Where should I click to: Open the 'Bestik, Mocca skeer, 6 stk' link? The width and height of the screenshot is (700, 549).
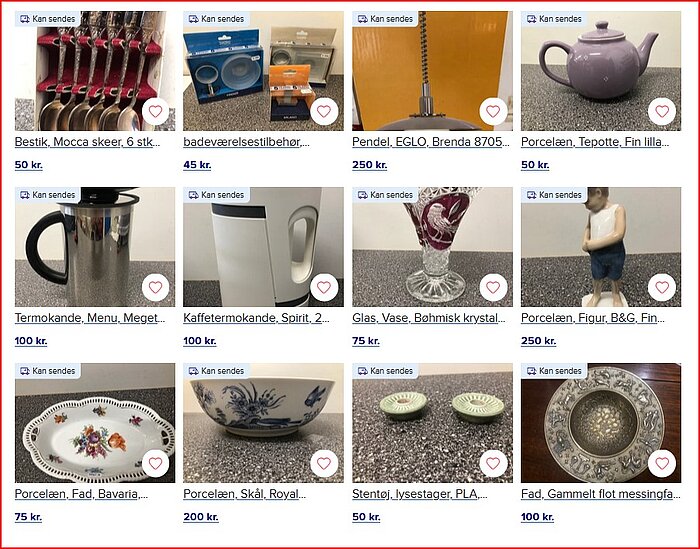(87, 142)
